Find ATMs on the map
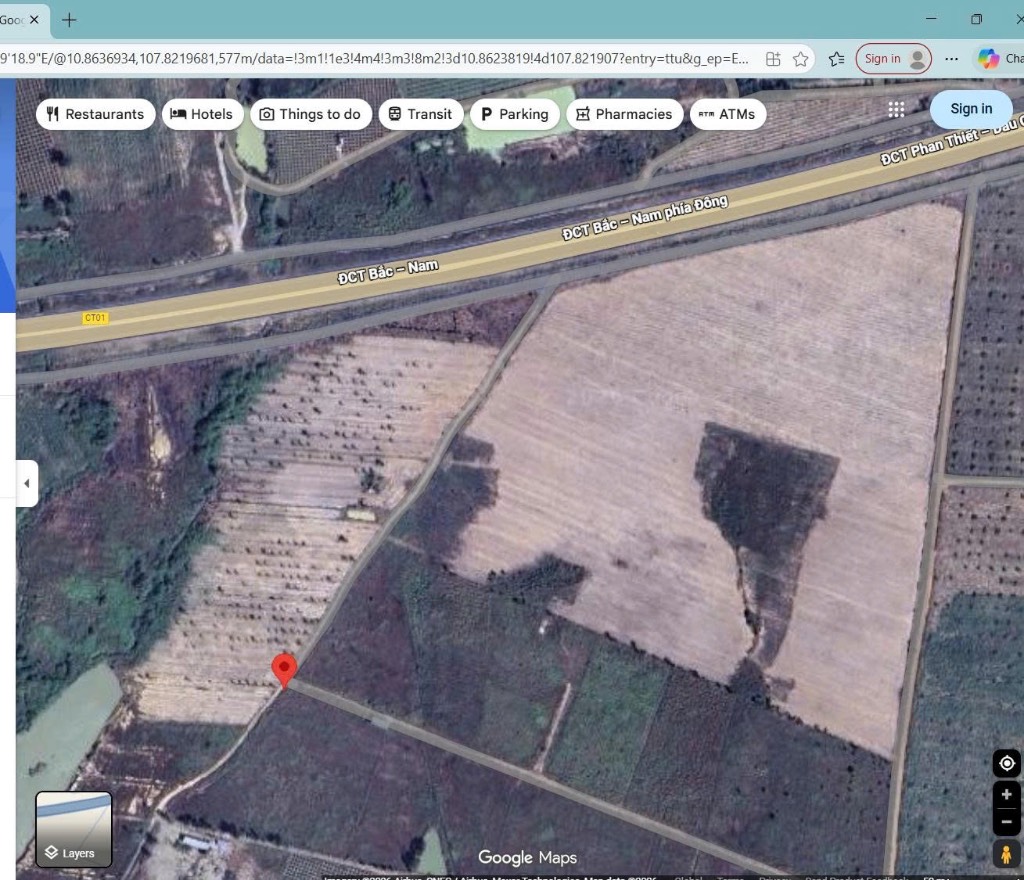 [x=728, y=114]
